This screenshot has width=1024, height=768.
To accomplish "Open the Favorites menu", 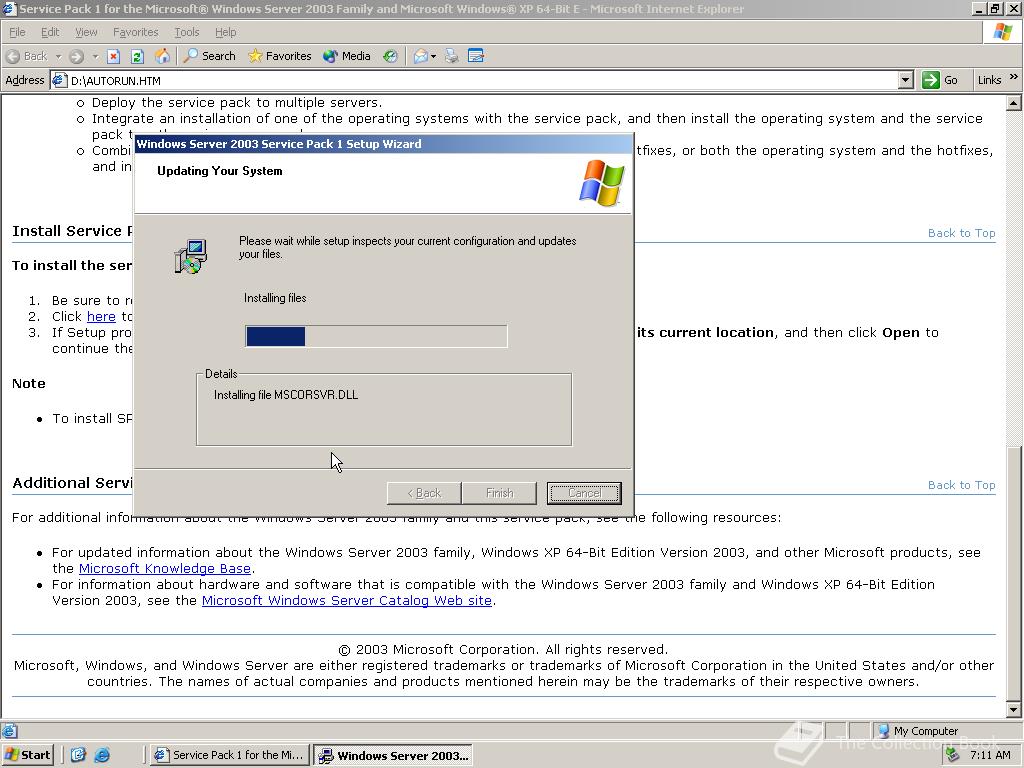I will 135,32.
